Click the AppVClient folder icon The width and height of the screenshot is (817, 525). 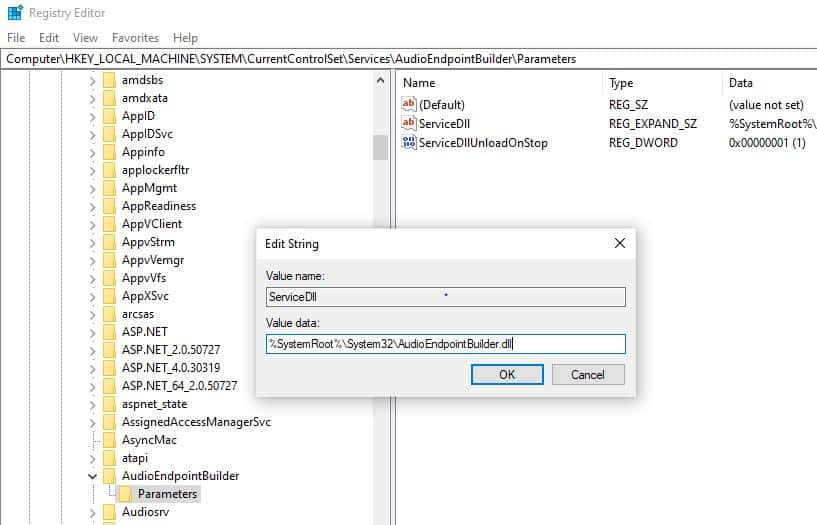(x=109, y=224)
